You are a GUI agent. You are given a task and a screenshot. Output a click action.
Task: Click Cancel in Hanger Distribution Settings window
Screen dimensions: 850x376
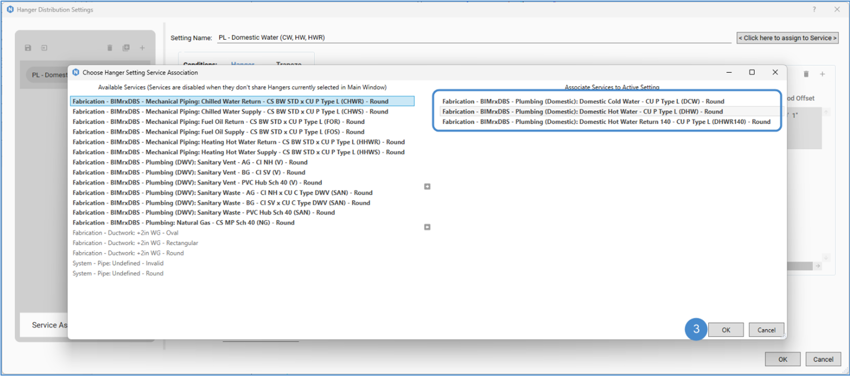click(823, 359)
